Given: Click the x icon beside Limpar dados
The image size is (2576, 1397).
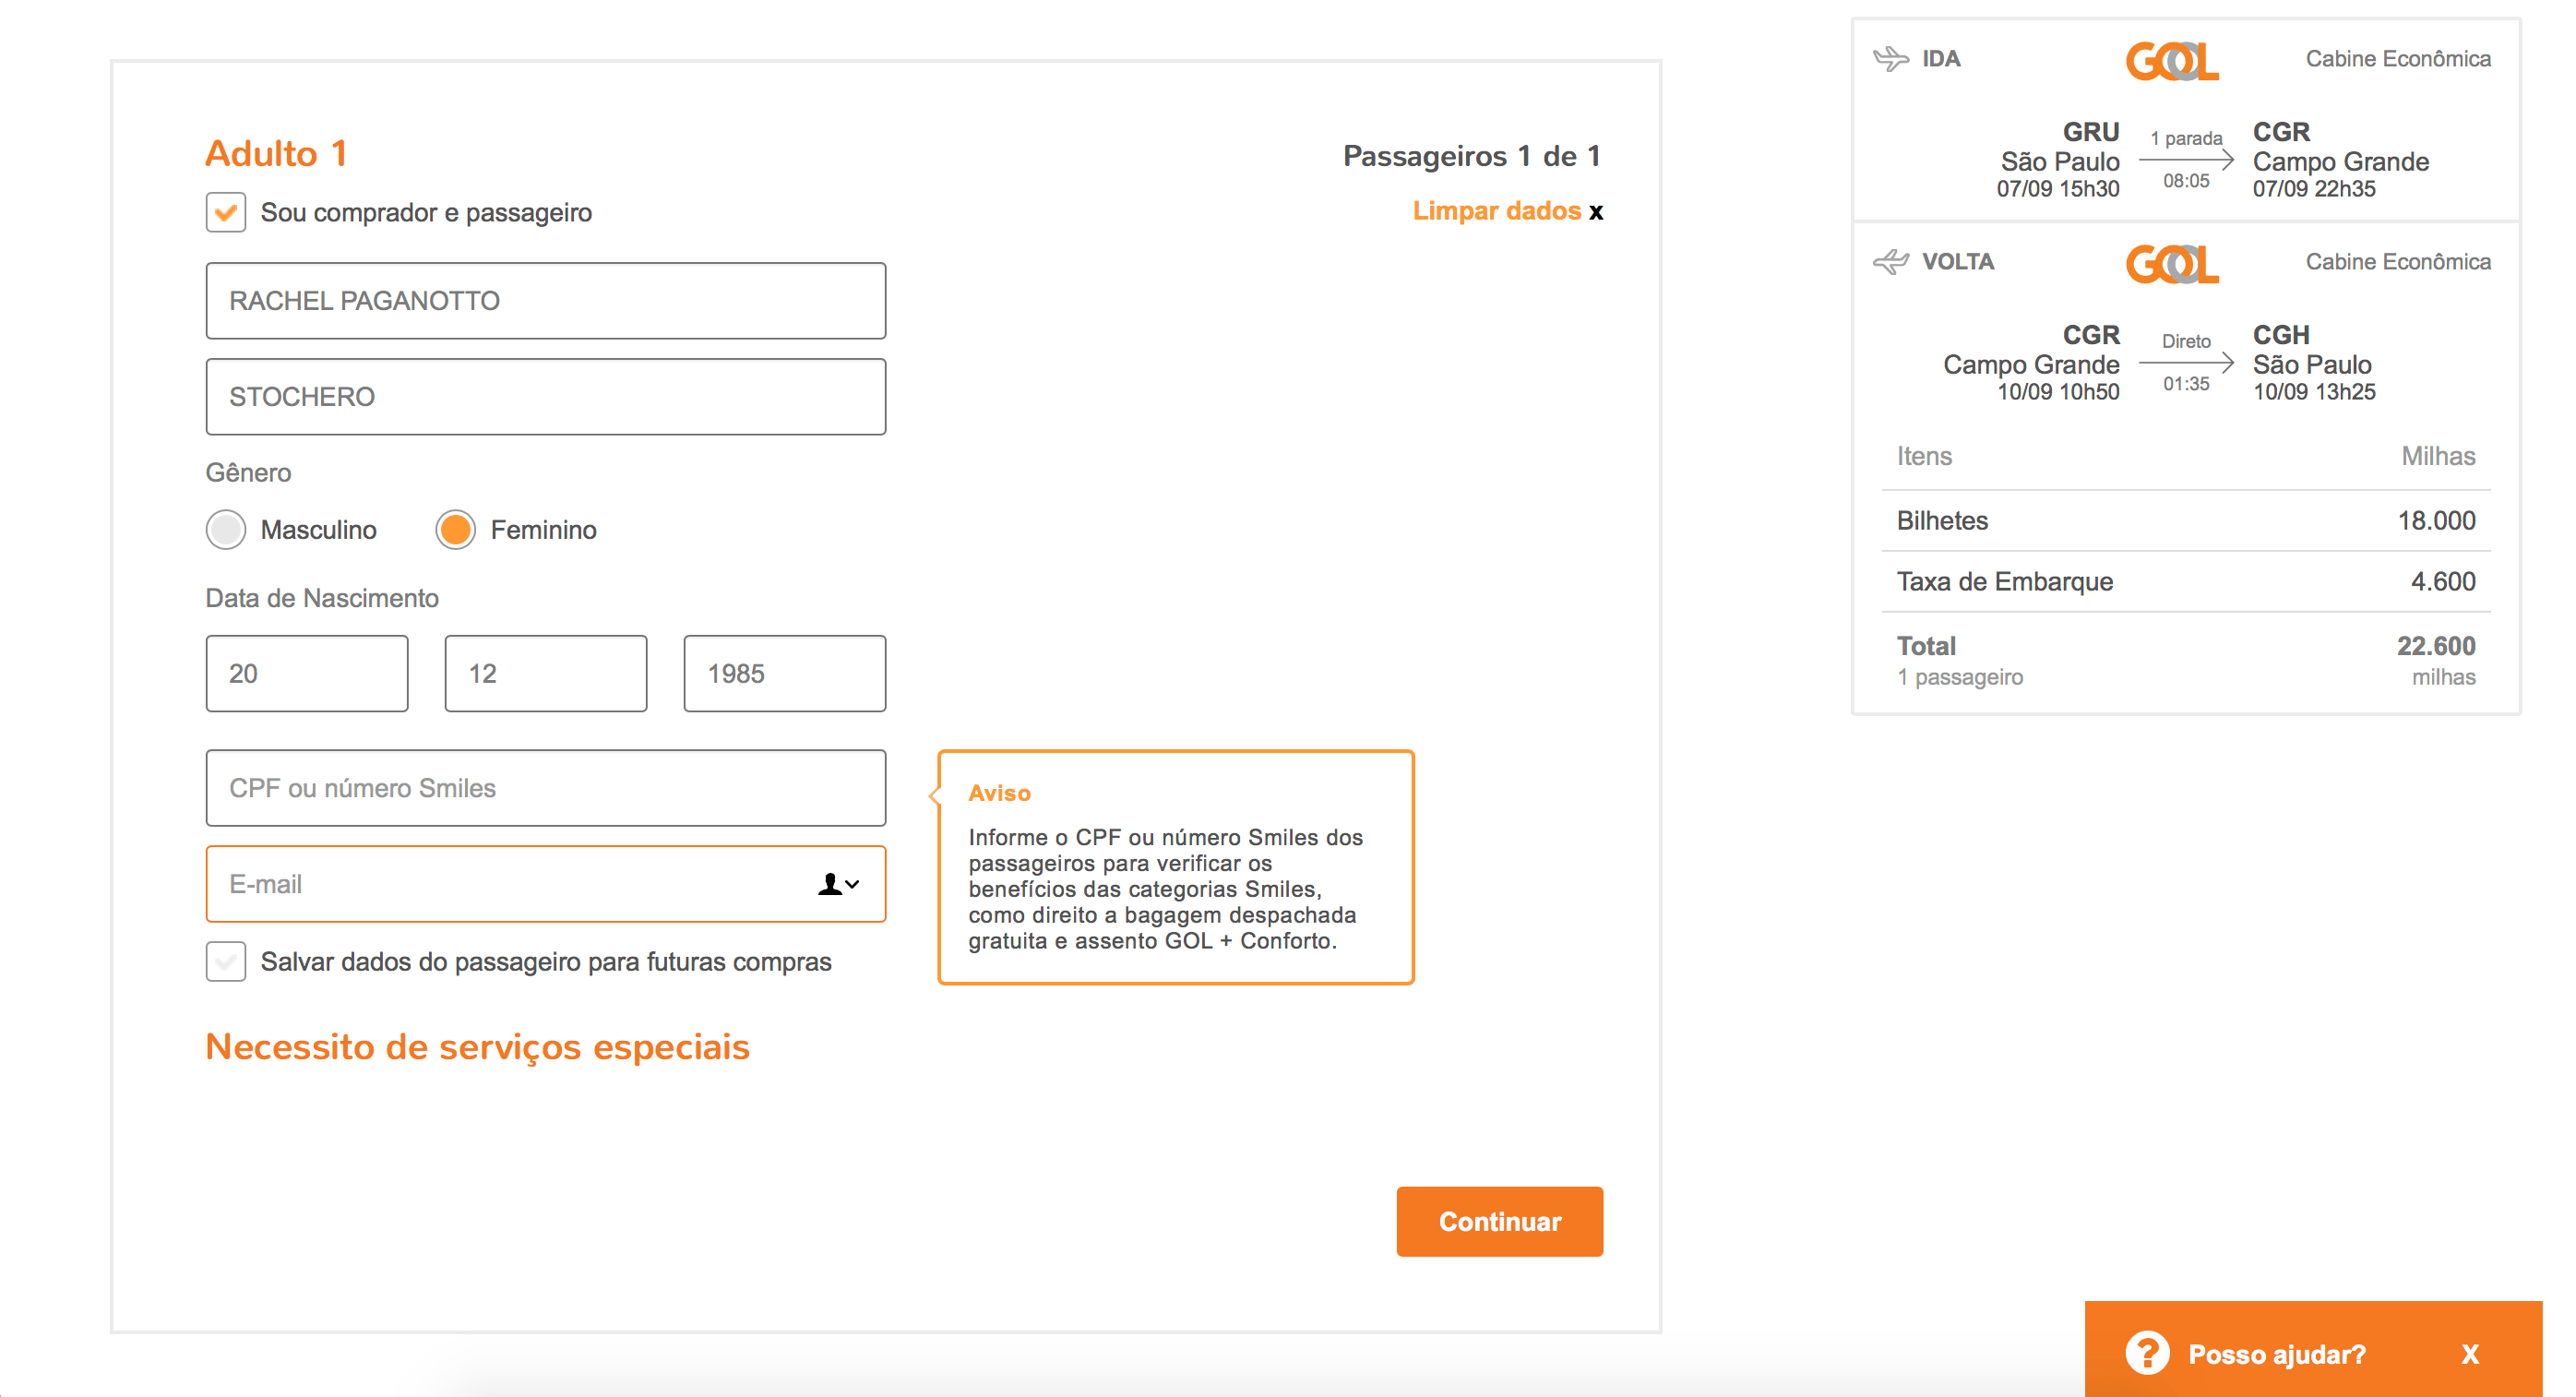Looking at the screenshot, I should click(1596, 212).
